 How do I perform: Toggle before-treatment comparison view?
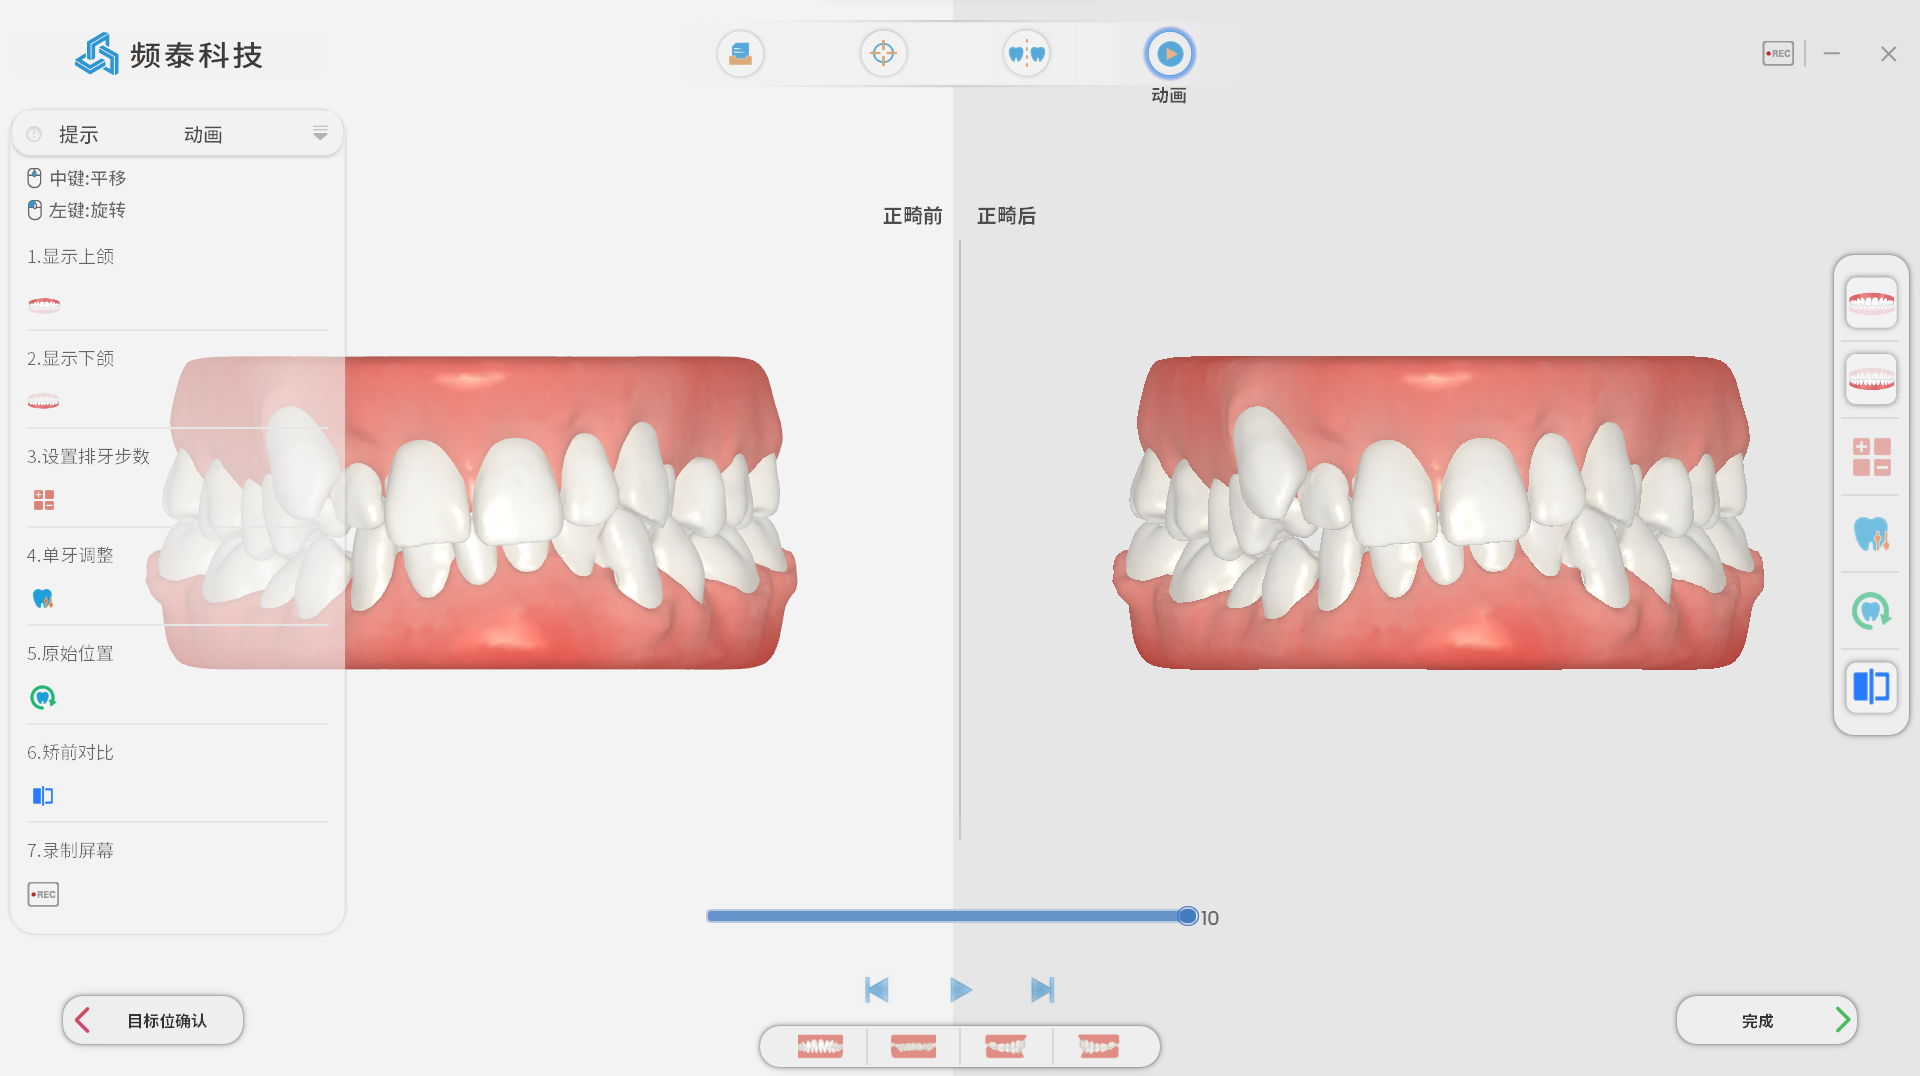1871,688
